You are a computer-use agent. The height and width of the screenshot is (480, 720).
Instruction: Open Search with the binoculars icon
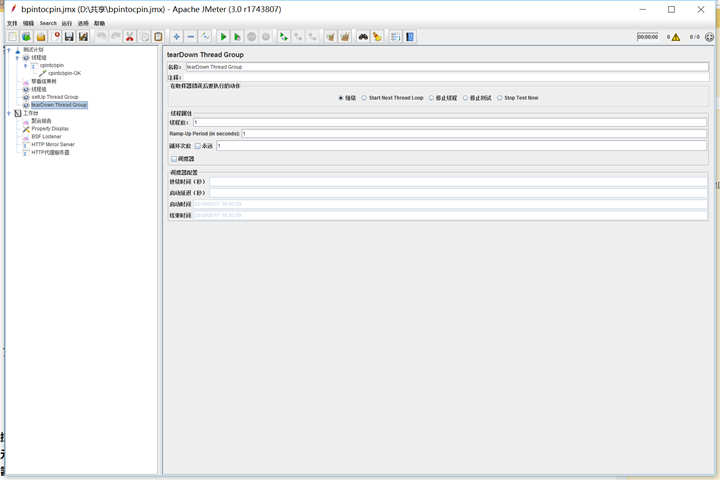coord(363,37)
